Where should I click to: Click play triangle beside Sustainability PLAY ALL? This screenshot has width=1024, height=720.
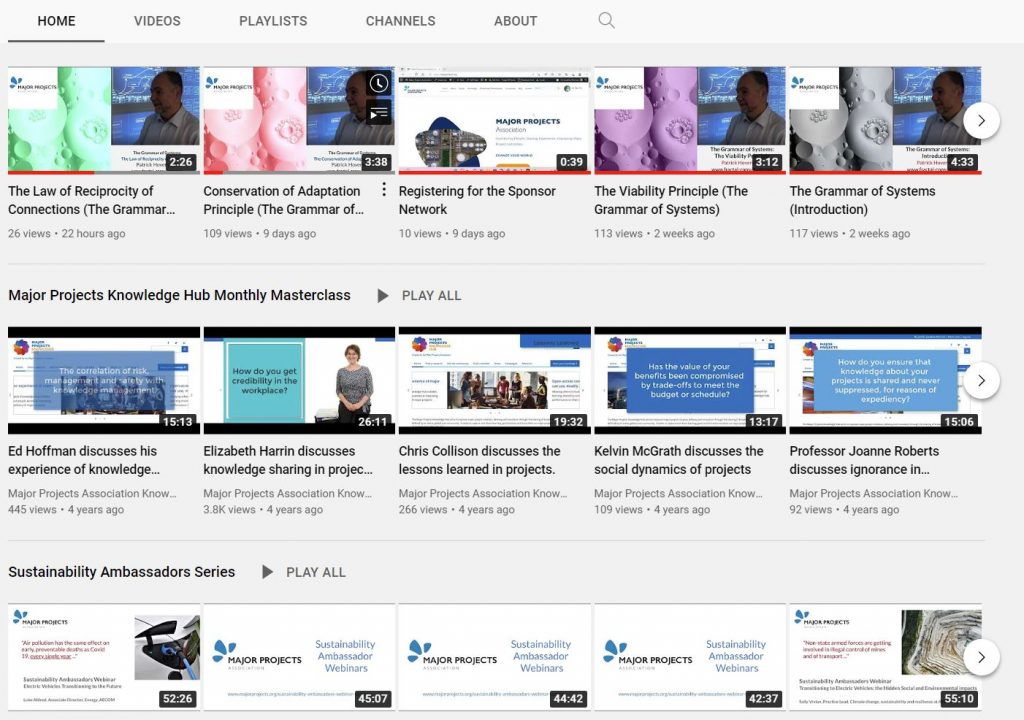click(267, 572)
